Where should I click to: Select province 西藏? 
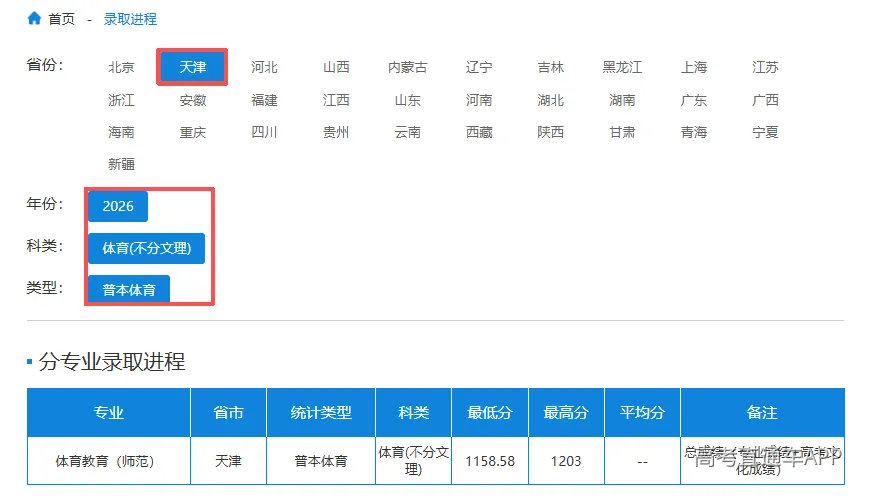(x=479, y=132)
